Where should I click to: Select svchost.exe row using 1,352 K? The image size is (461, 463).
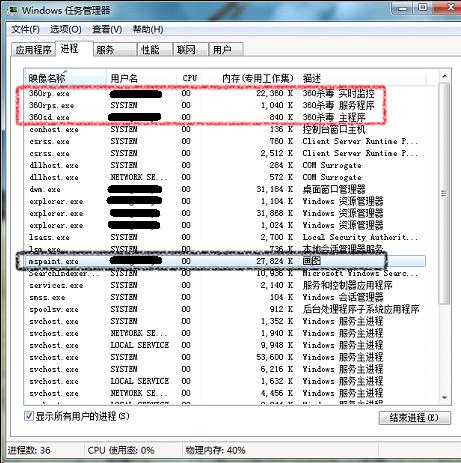tap(225, 321)
